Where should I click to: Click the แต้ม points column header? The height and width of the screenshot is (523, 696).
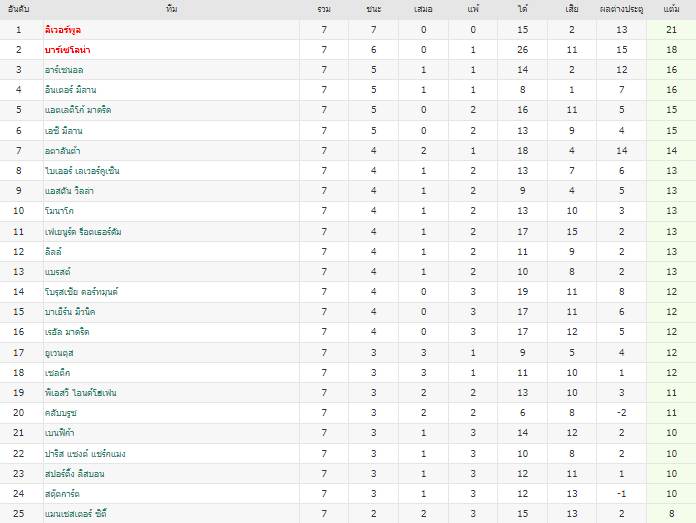[671, 9]
